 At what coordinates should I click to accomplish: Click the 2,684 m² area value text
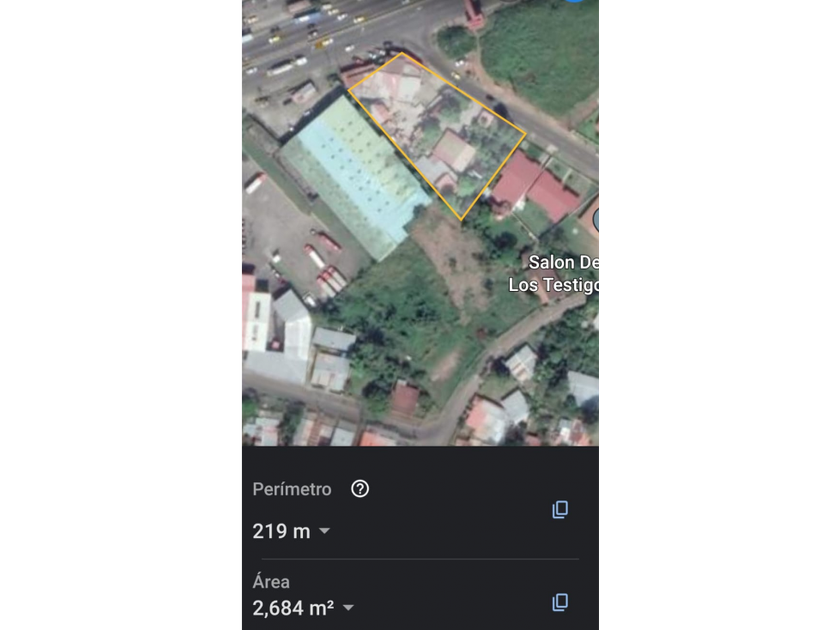[x=293, y=607]
